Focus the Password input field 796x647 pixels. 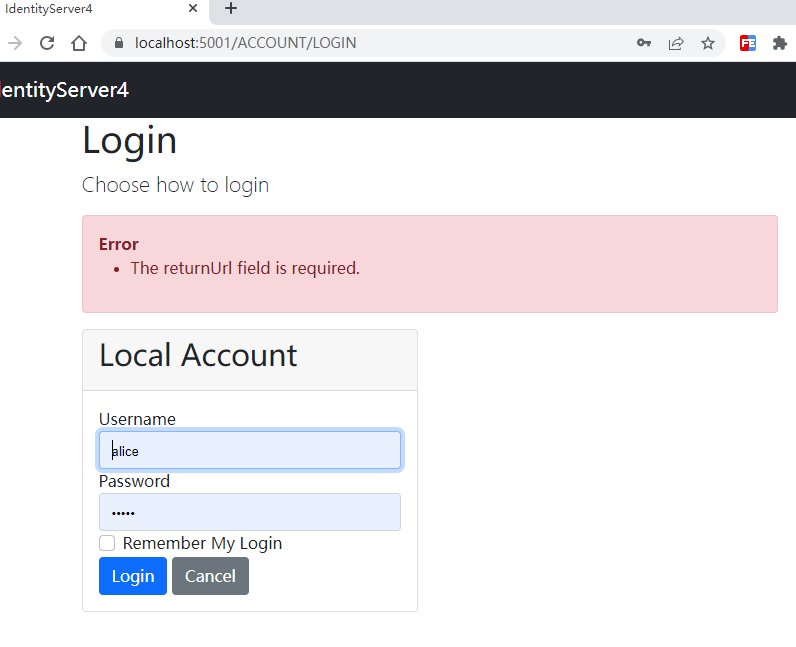250,512
